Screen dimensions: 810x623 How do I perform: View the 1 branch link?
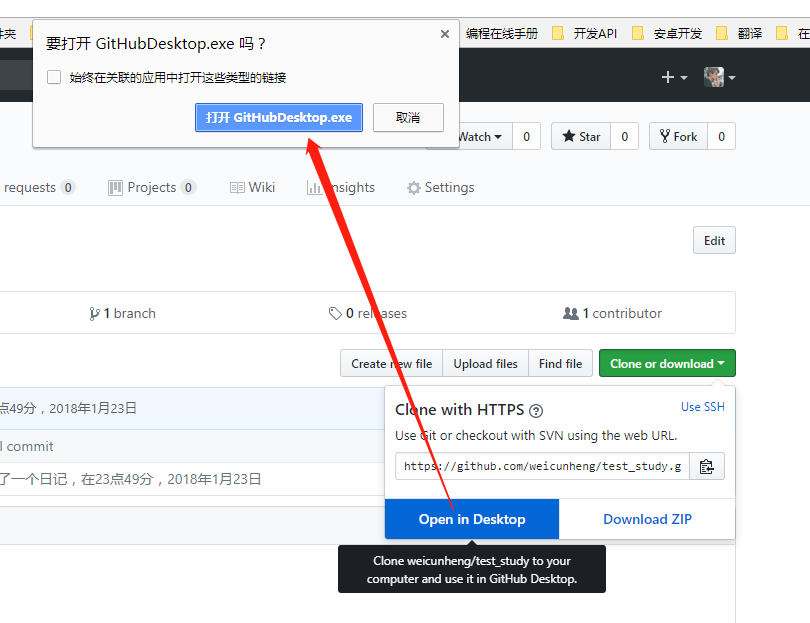122,314
